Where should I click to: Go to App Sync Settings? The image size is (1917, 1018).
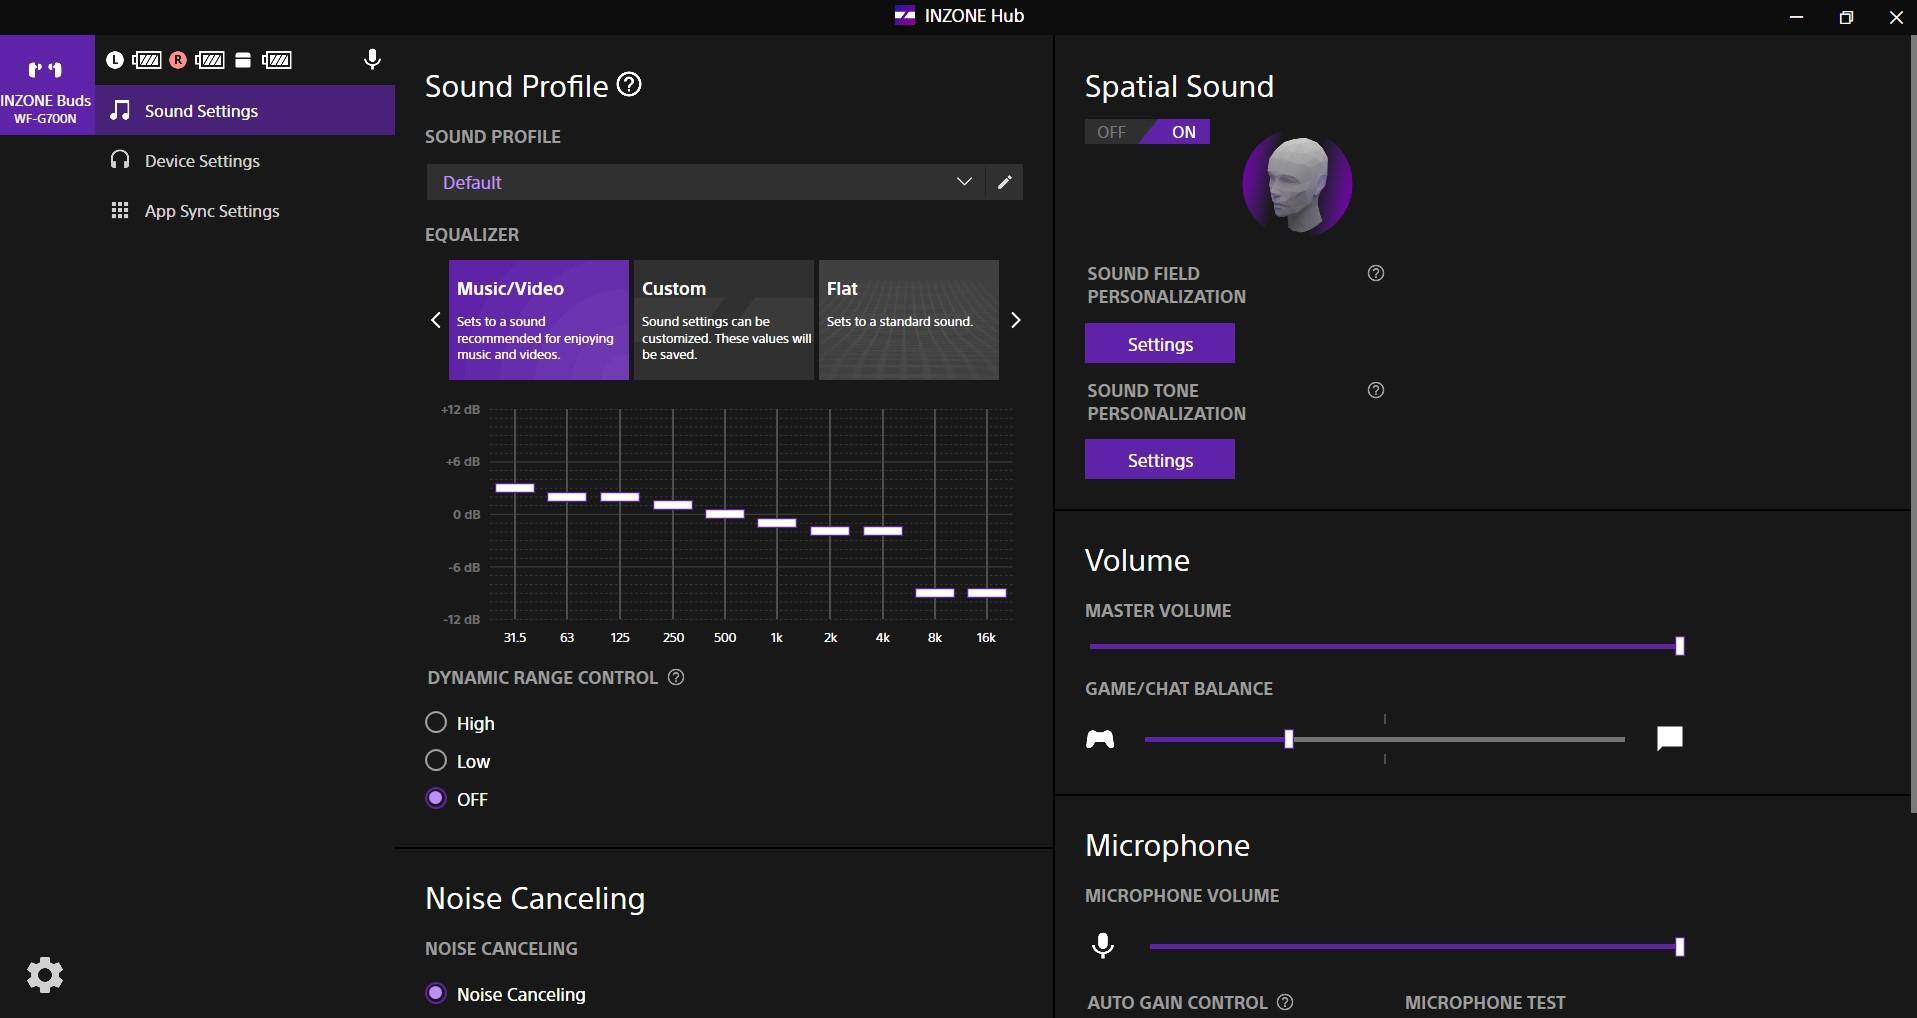click(x=211, y=211)
